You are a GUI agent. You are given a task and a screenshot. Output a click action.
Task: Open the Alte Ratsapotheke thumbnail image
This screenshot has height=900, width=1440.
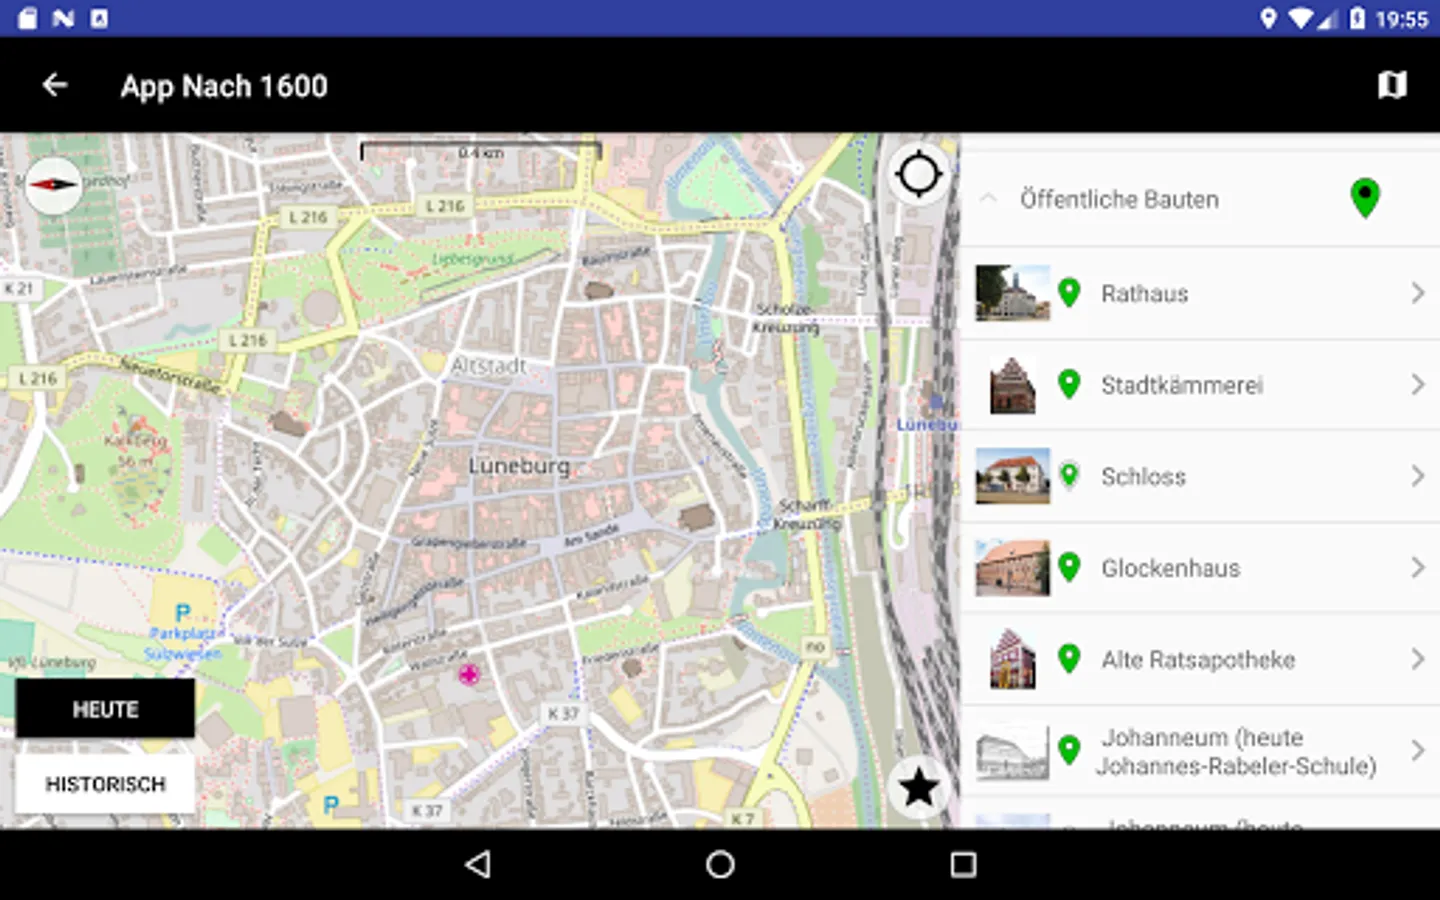point(1012,659)
